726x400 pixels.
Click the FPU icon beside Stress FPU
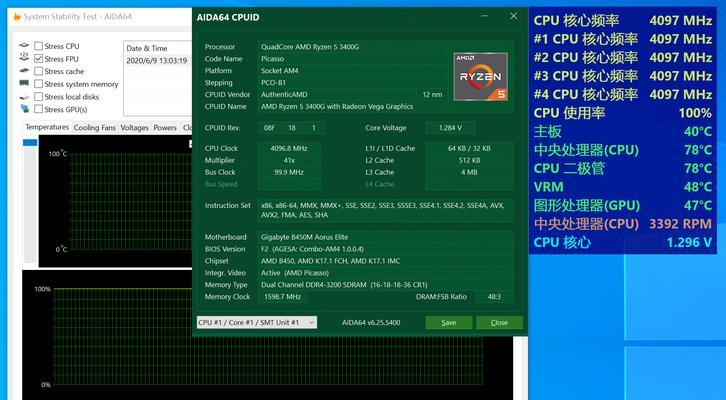25,57
